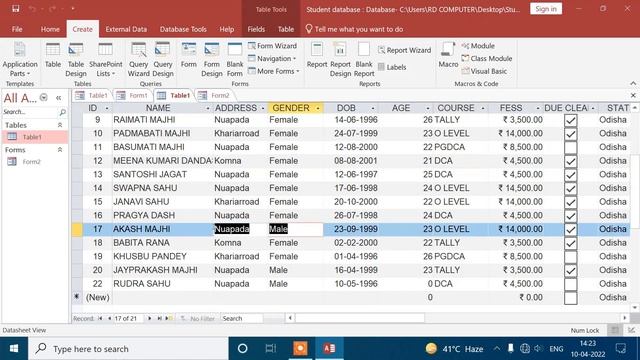Open ADDRESS column filter dropdown
The image size is (640, 360).
(x=263, y=108)
